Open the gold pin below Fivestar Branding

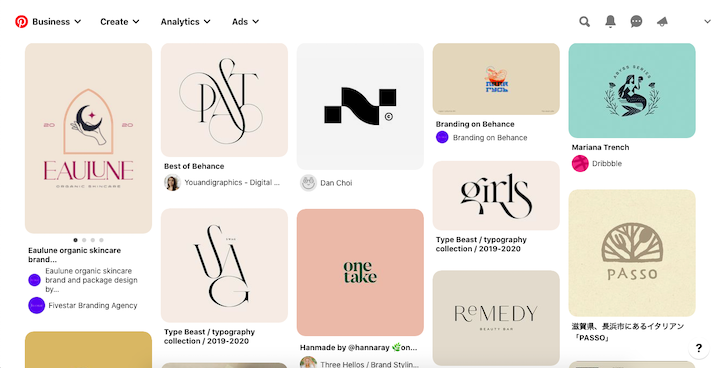[88, 350]
